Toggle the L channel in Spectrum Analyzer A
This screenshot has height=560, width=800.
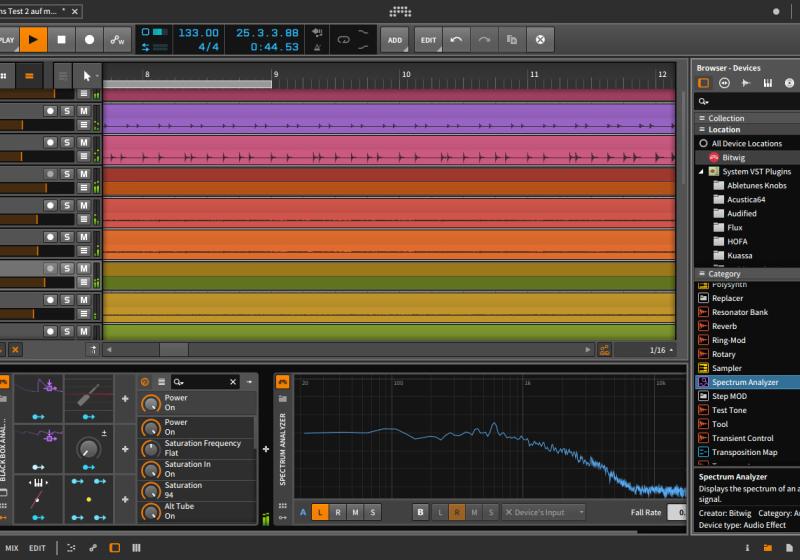319,512
